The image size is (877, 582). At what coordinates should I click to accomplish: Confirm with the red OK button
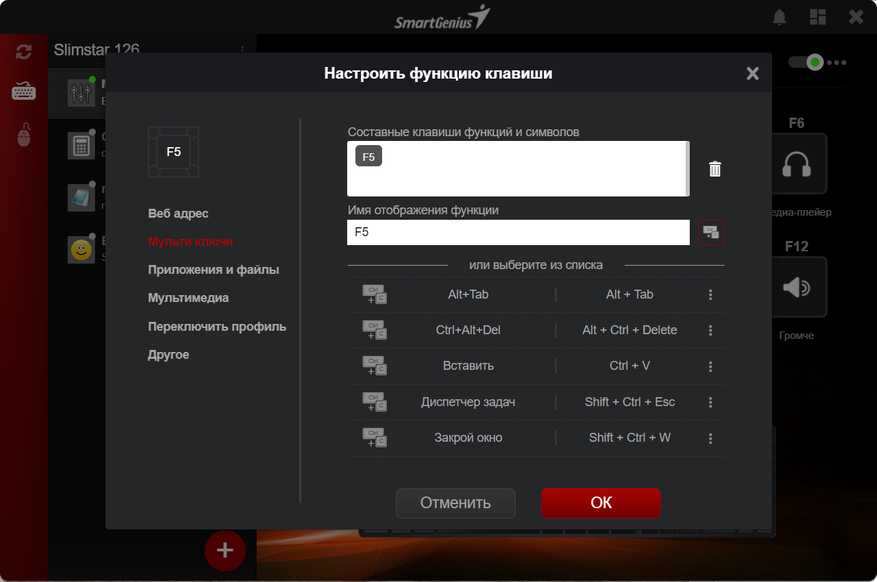click(601, 503)
